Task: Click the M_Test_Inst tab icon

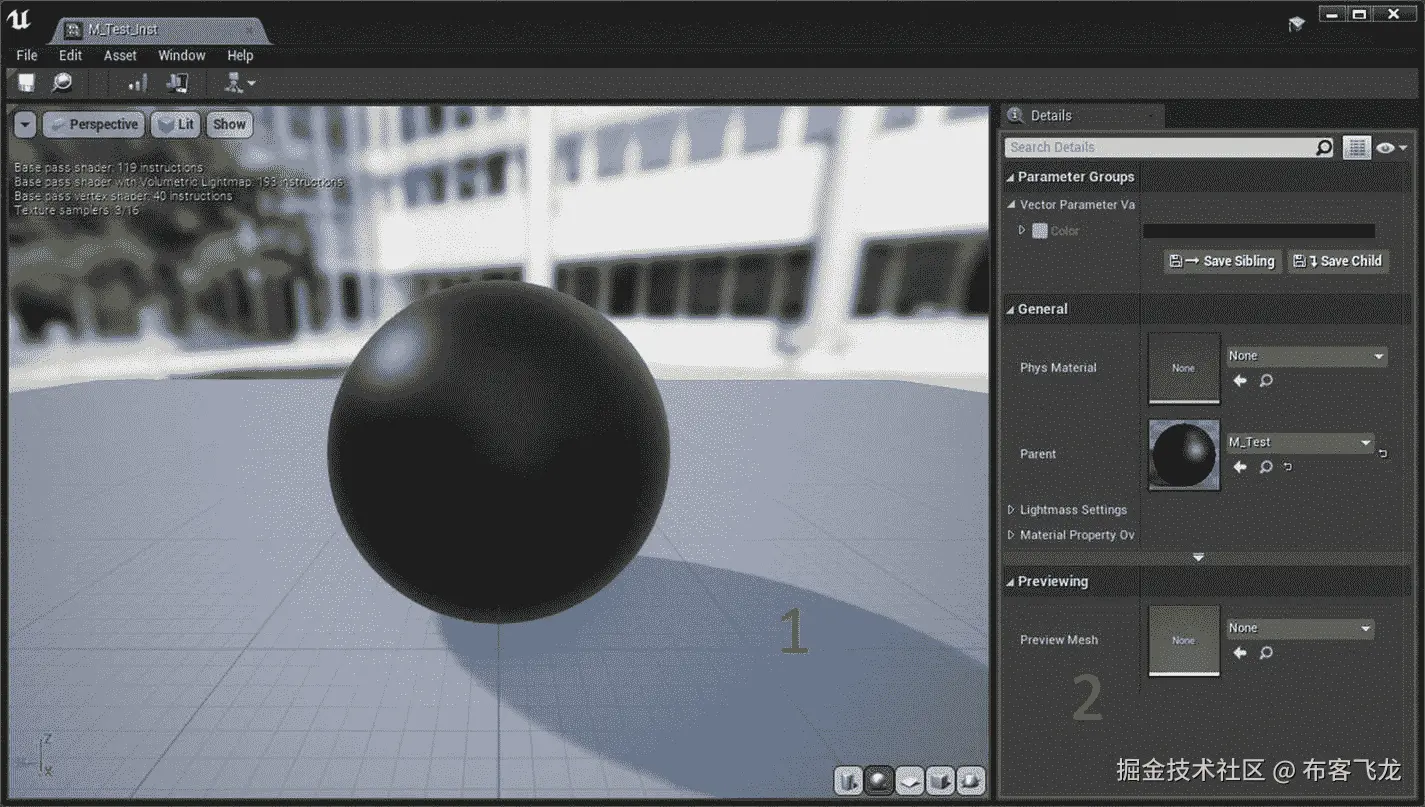Action: click(73, 30)
